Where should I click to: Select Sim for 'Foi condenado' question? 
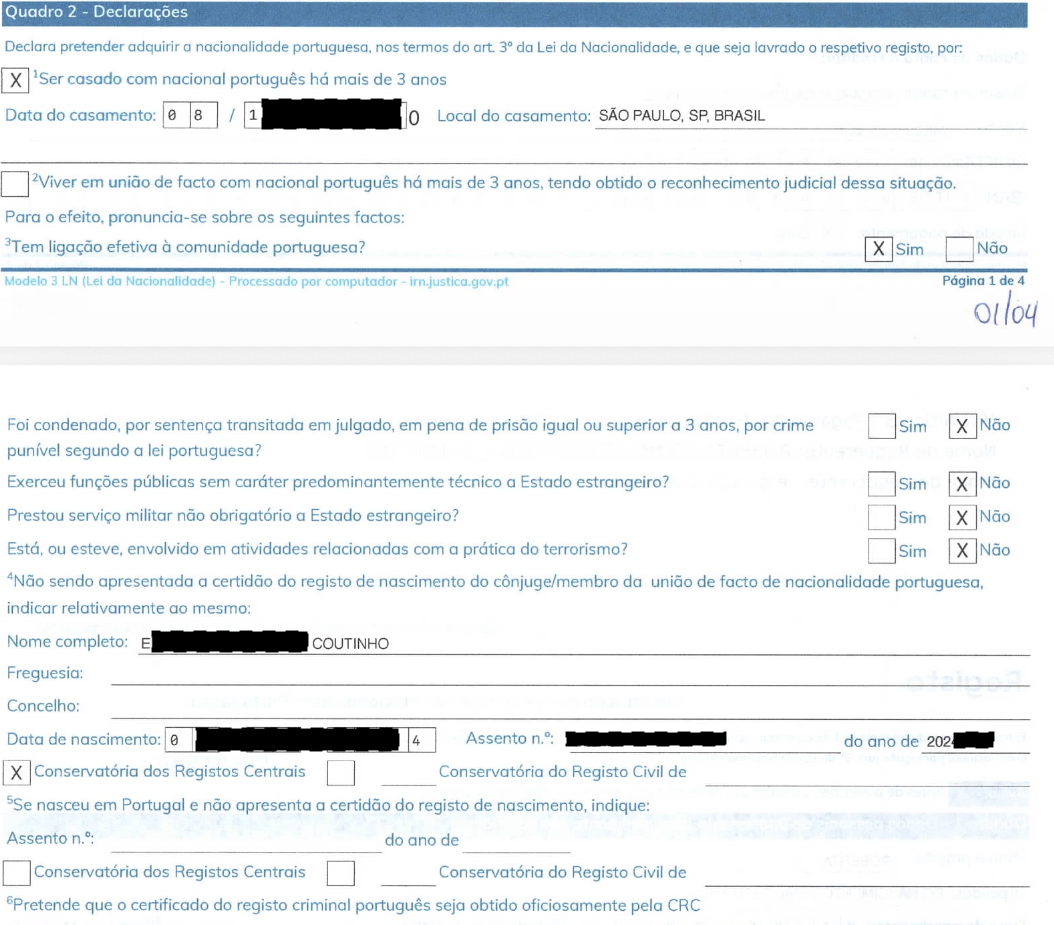(x=881, y=426)
